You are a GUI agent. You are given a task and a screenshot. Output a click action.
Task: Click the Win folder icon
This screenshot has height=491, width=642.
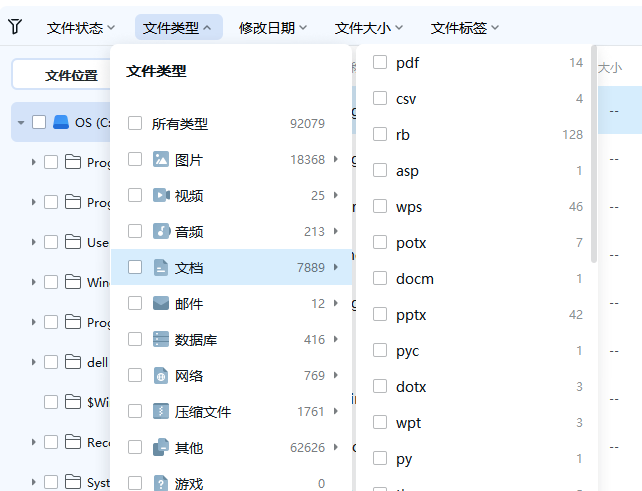tap(73, 282)
